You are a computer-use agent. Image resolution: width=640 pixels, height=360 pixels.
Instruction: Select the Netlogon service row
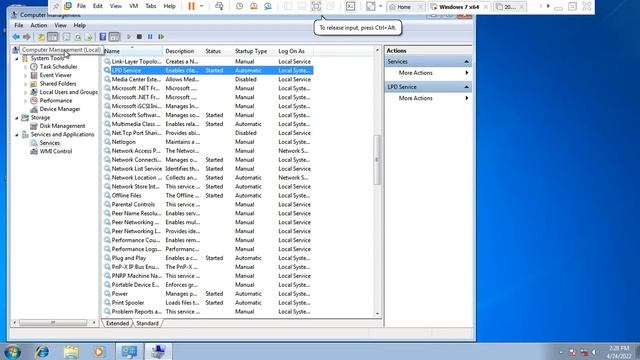[208, 142]
